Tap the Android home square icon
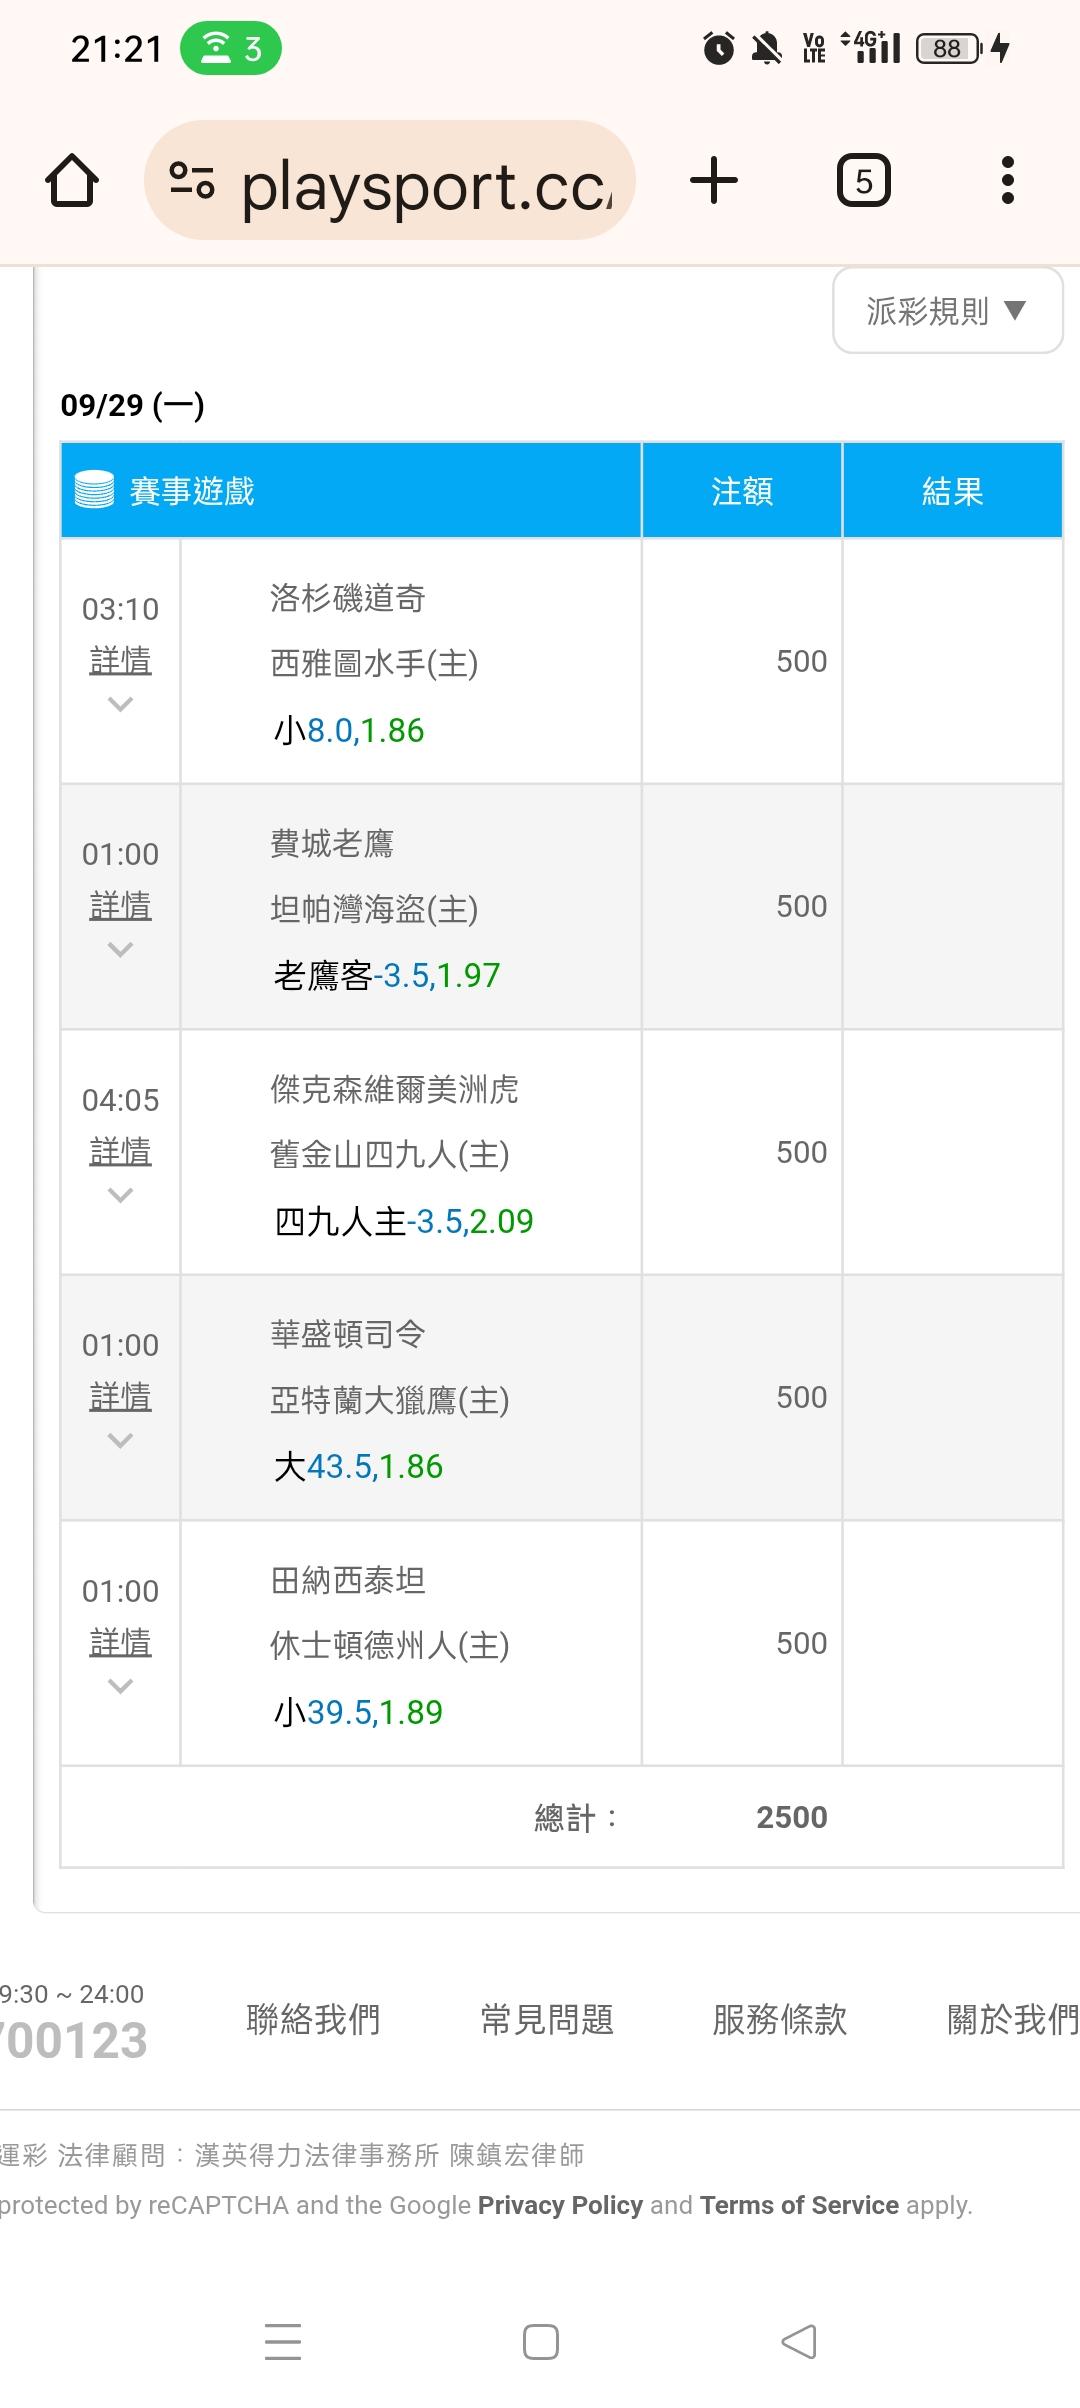Screen dimensions: 1080x2408 [541, 2342]
